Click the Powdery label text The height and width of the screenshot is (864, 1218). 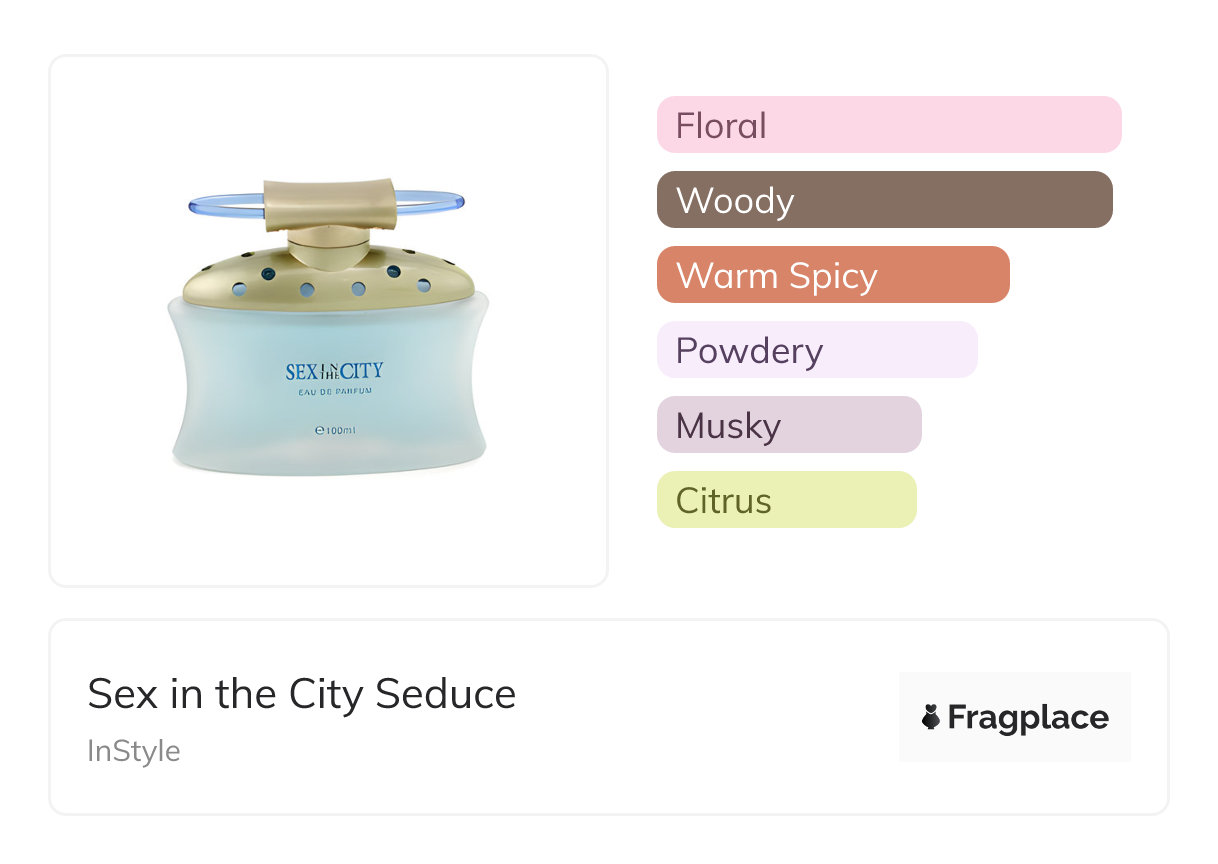(749, 350)
